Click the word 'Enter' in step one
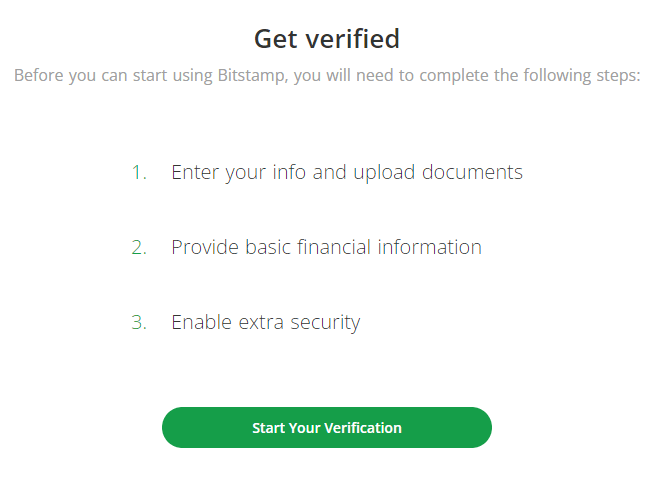 [195, 172]
